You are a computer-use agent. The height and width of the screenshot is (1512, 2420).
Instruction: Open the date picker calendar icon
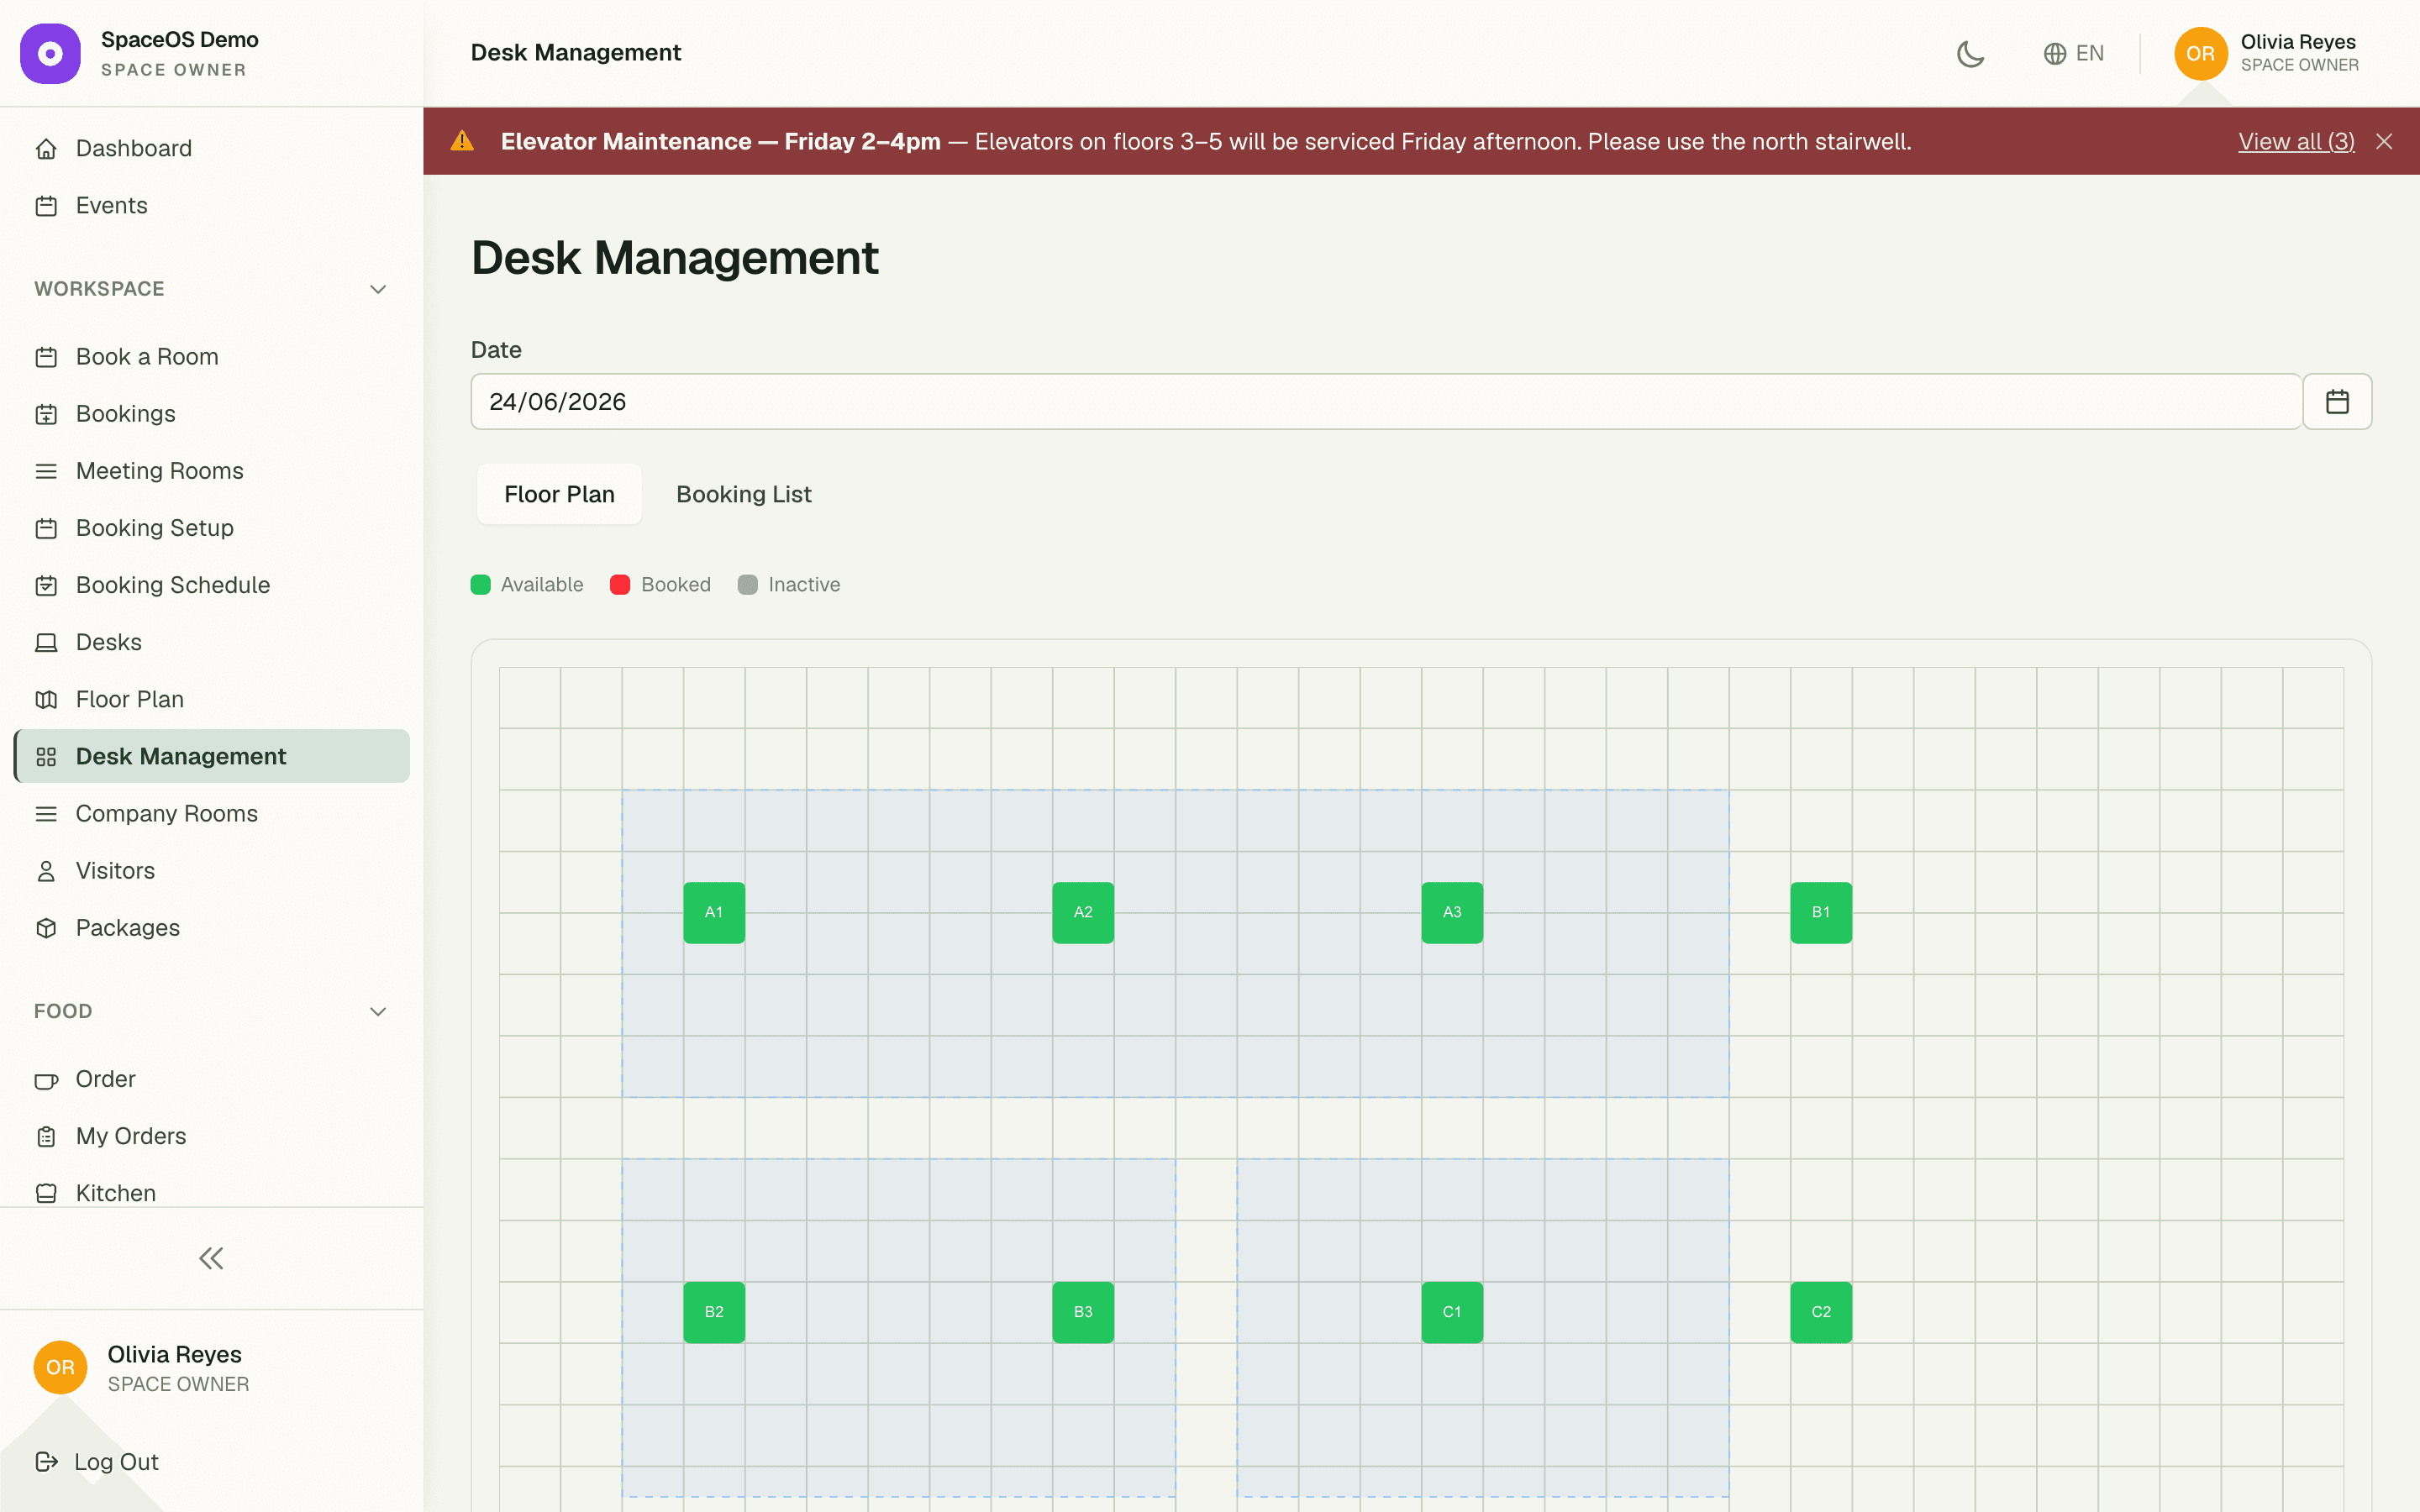click(2337, 402)
